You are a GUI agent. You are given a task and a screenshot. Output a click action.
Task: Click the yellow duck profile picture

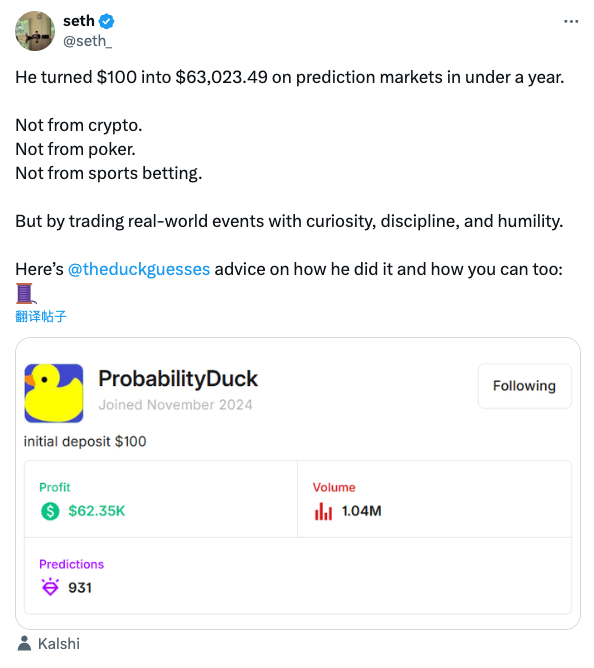[x=54, y=393]
